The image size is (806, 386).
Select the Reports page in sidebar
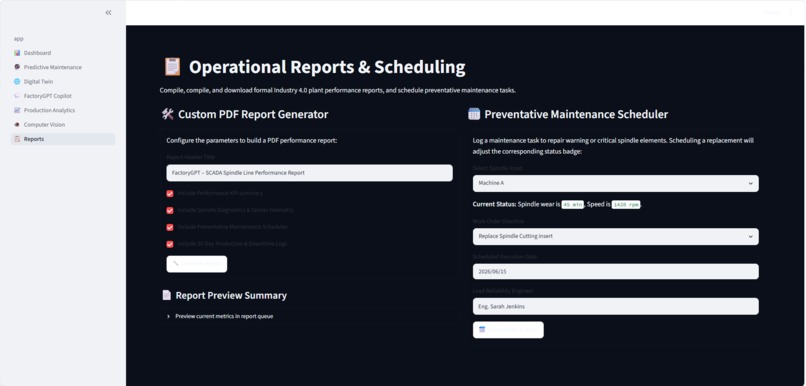click(x=63, y=139)
